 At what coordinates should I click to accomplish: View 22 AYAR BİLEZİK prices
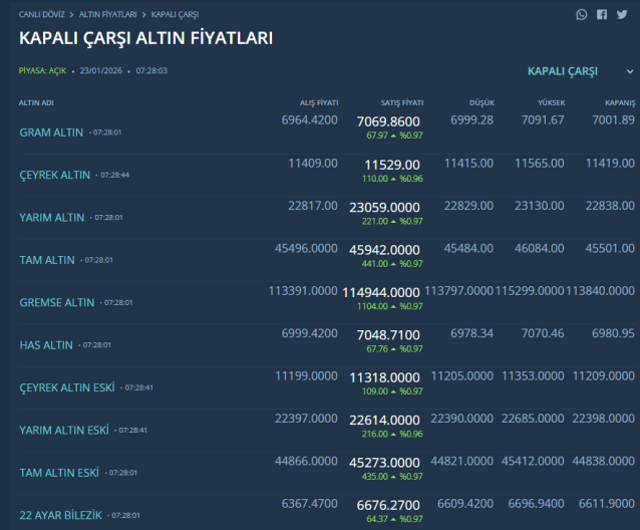pyautogui.click(x=61, y=515)
